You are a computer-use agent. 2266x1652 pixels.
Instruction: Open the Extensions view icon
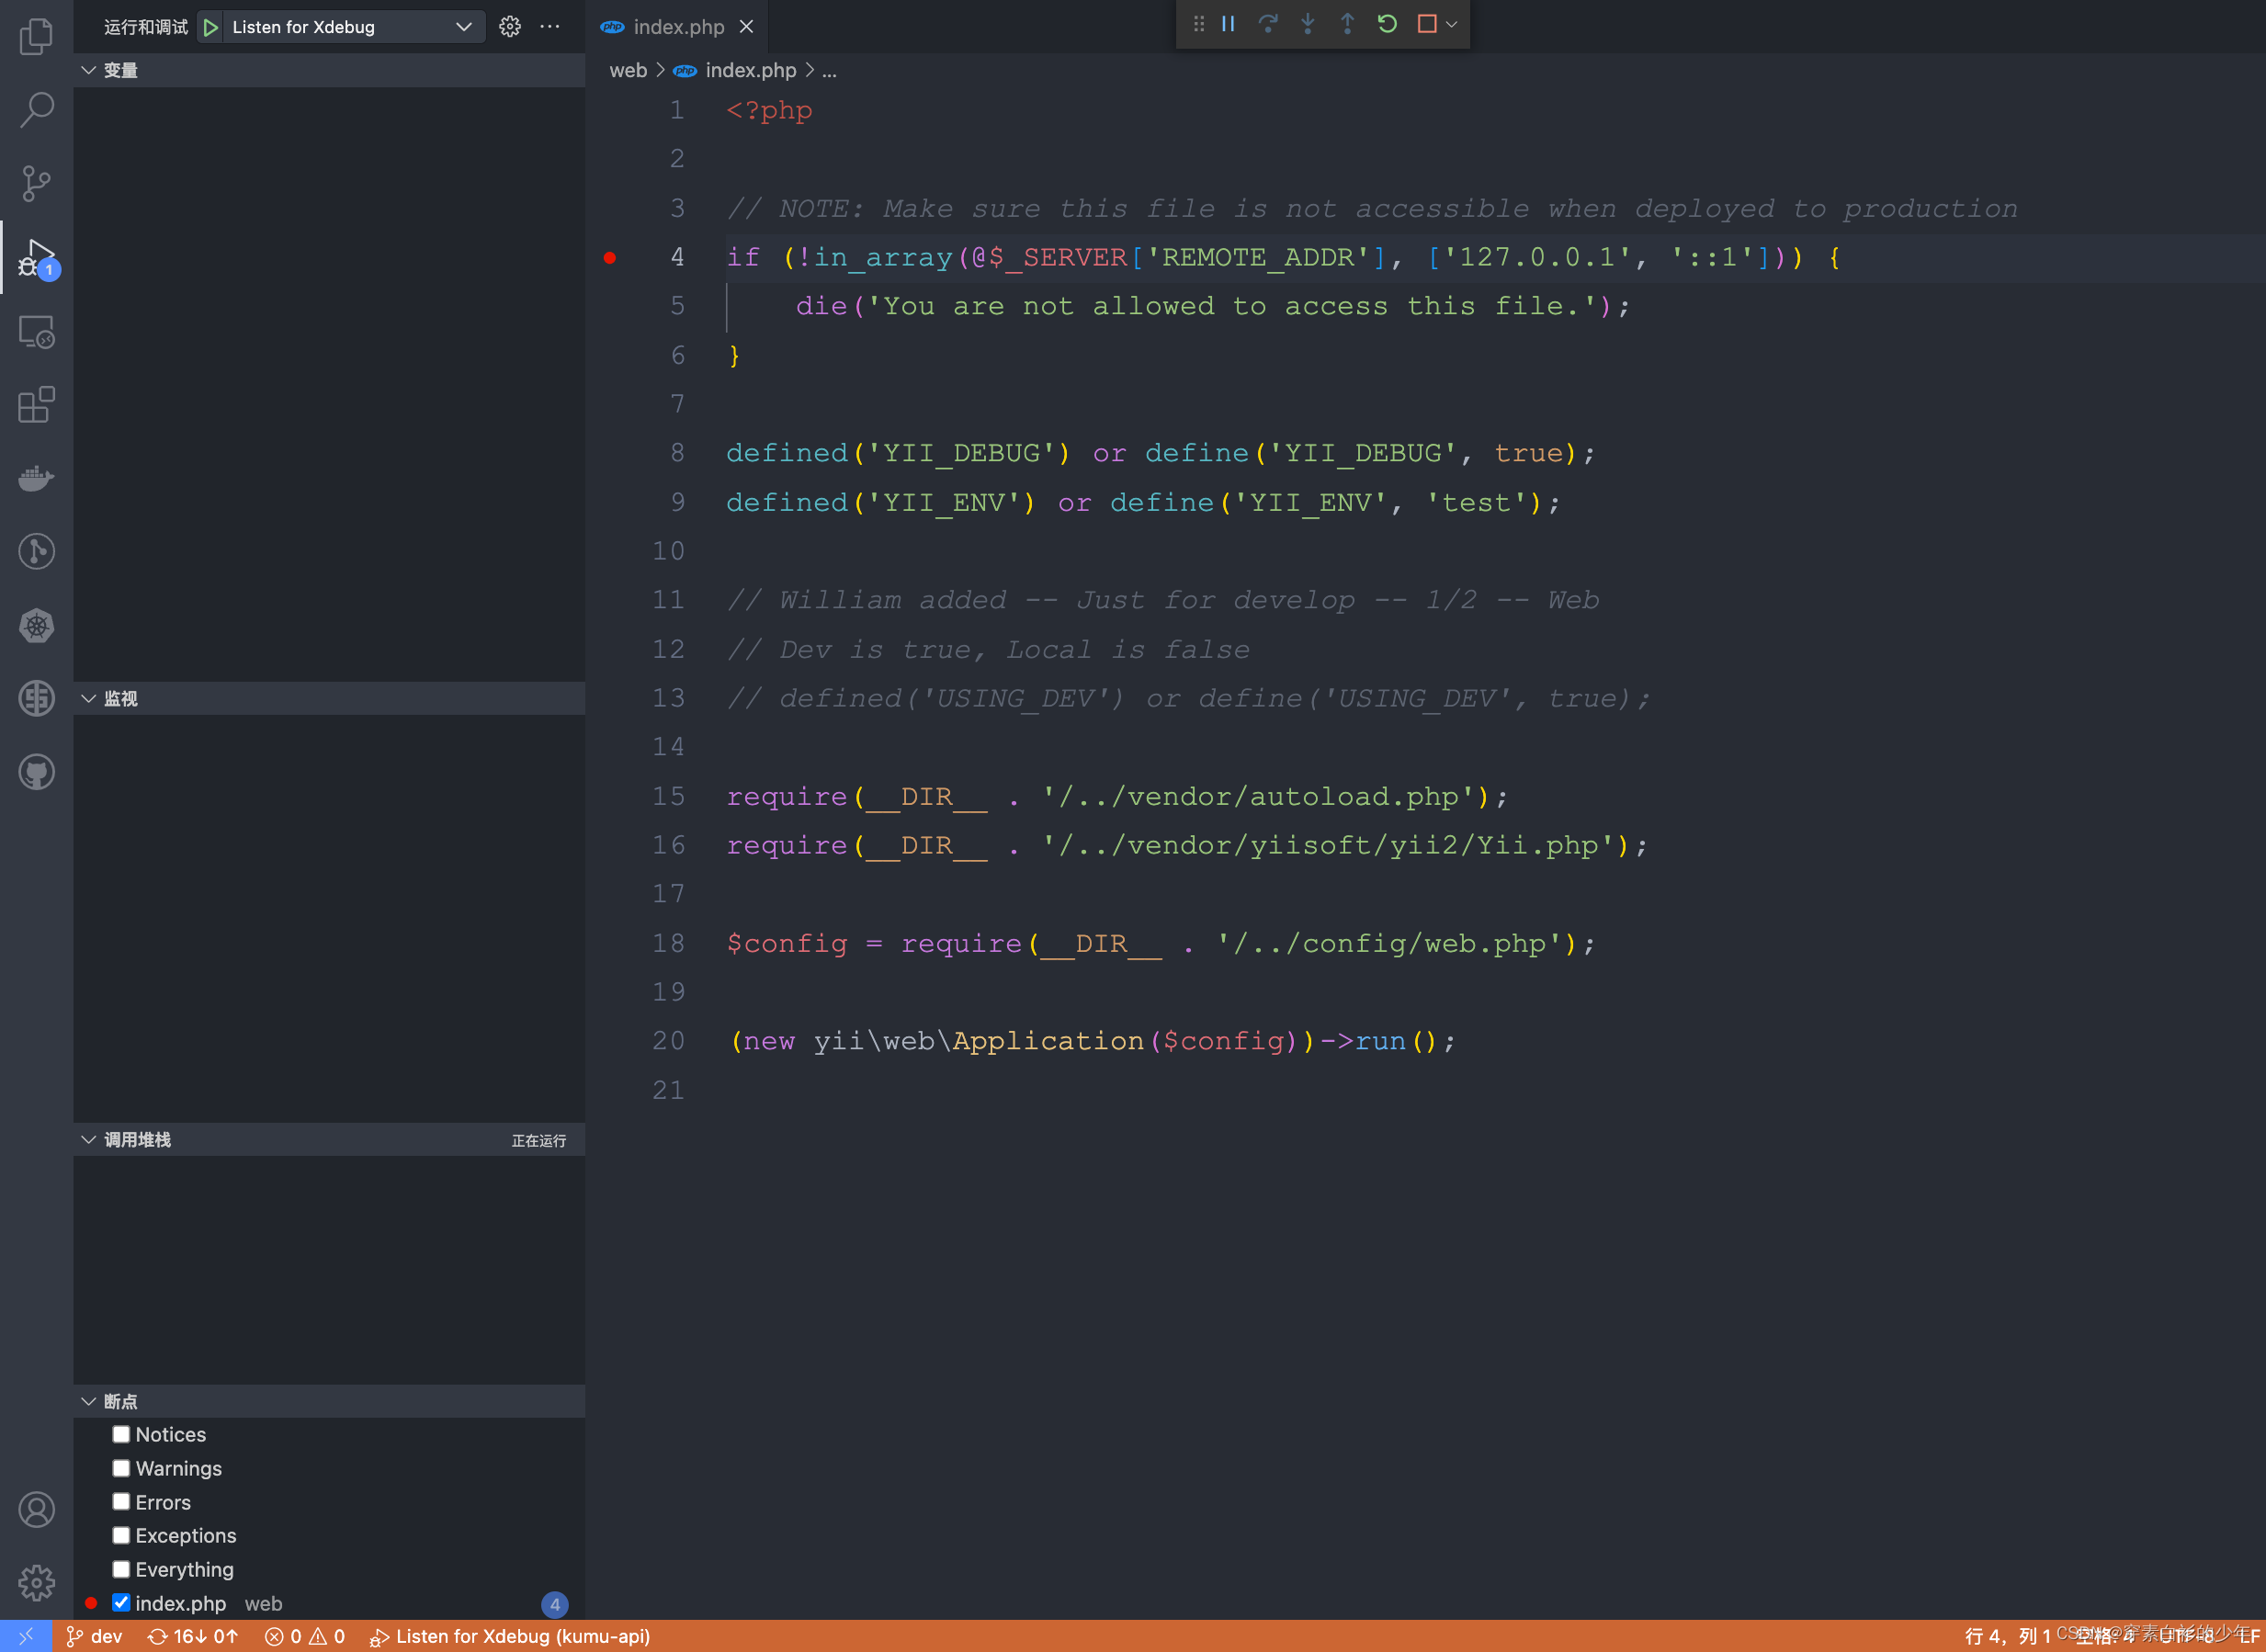36,405
